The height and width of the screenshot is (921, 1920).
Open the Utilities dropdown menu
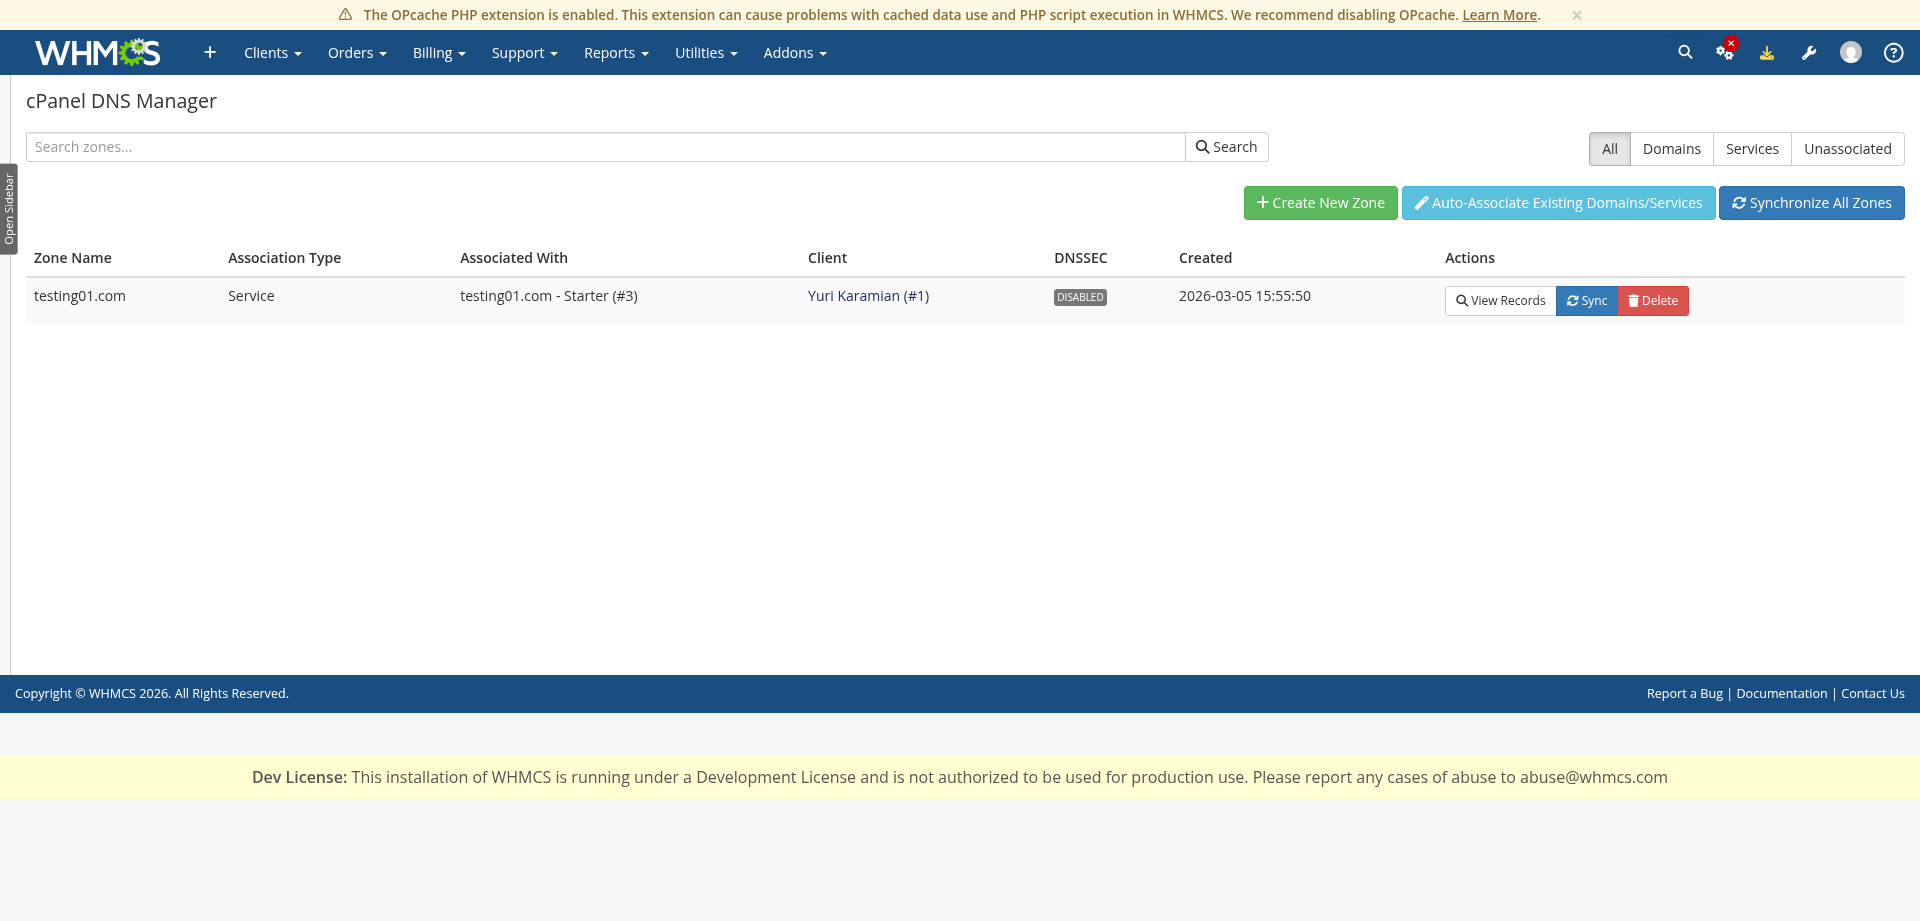point(706,53)
